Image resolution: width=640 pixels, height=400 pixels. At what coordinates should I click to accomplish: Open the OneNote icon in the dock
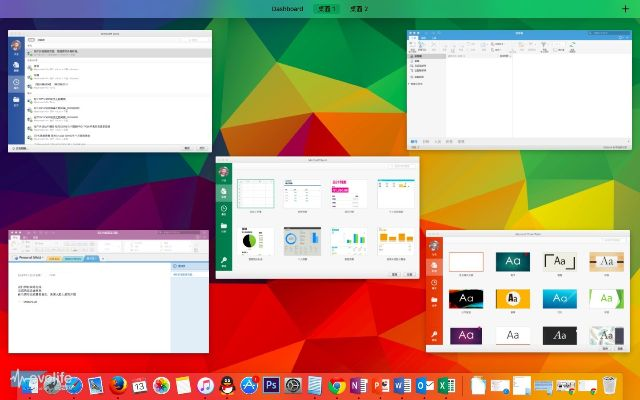pos(359,385)
